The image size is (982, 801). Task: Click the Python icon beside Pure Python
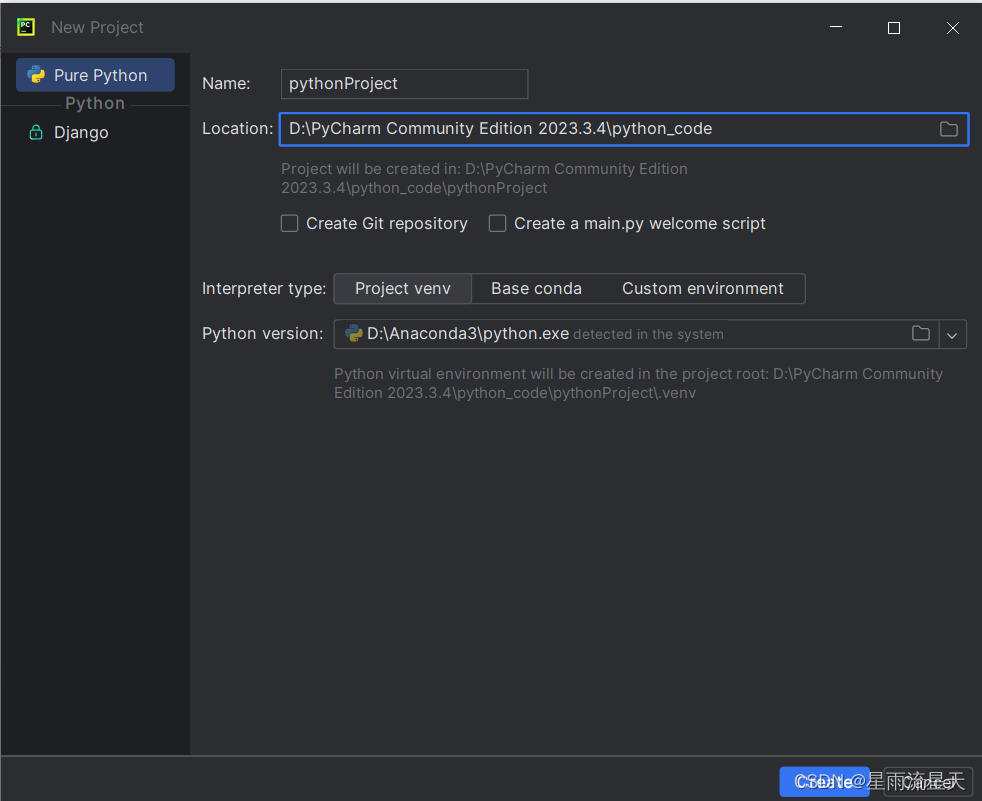pos(36,75)
